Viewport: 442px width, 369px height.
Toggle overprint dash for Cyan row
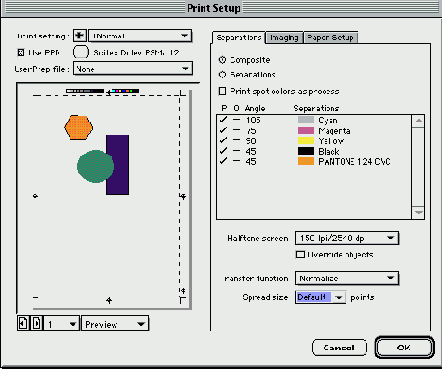pos(236,120)
